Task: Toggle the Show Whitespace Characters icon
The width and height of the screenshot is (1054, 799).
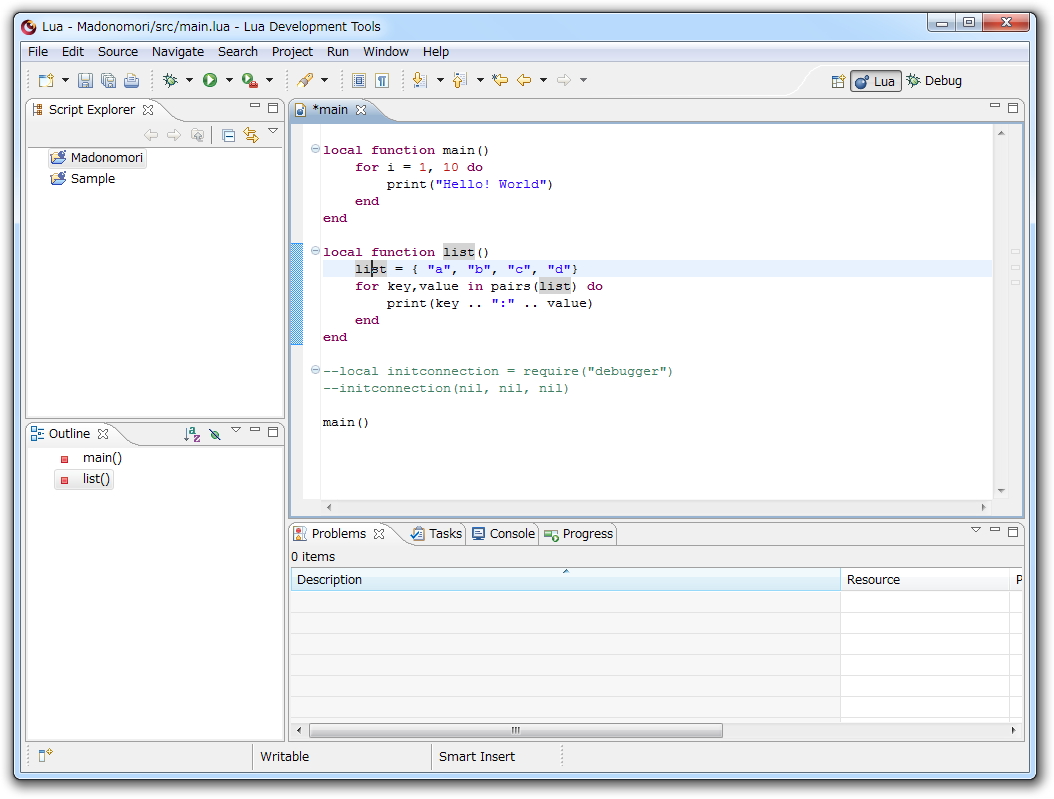Action: pos(383,80)
